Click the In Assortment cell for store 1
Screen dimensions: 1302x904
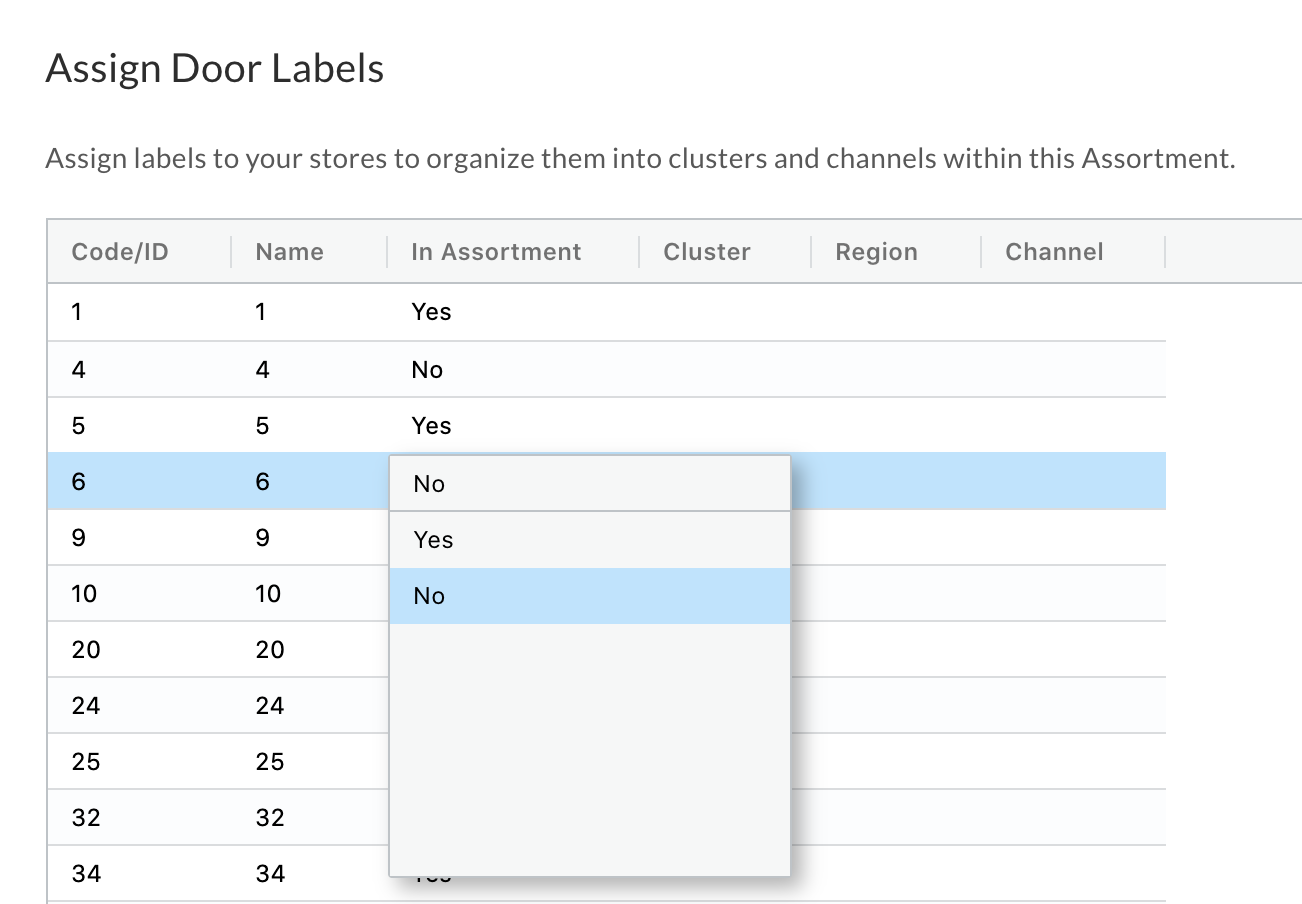click(431, 312)
